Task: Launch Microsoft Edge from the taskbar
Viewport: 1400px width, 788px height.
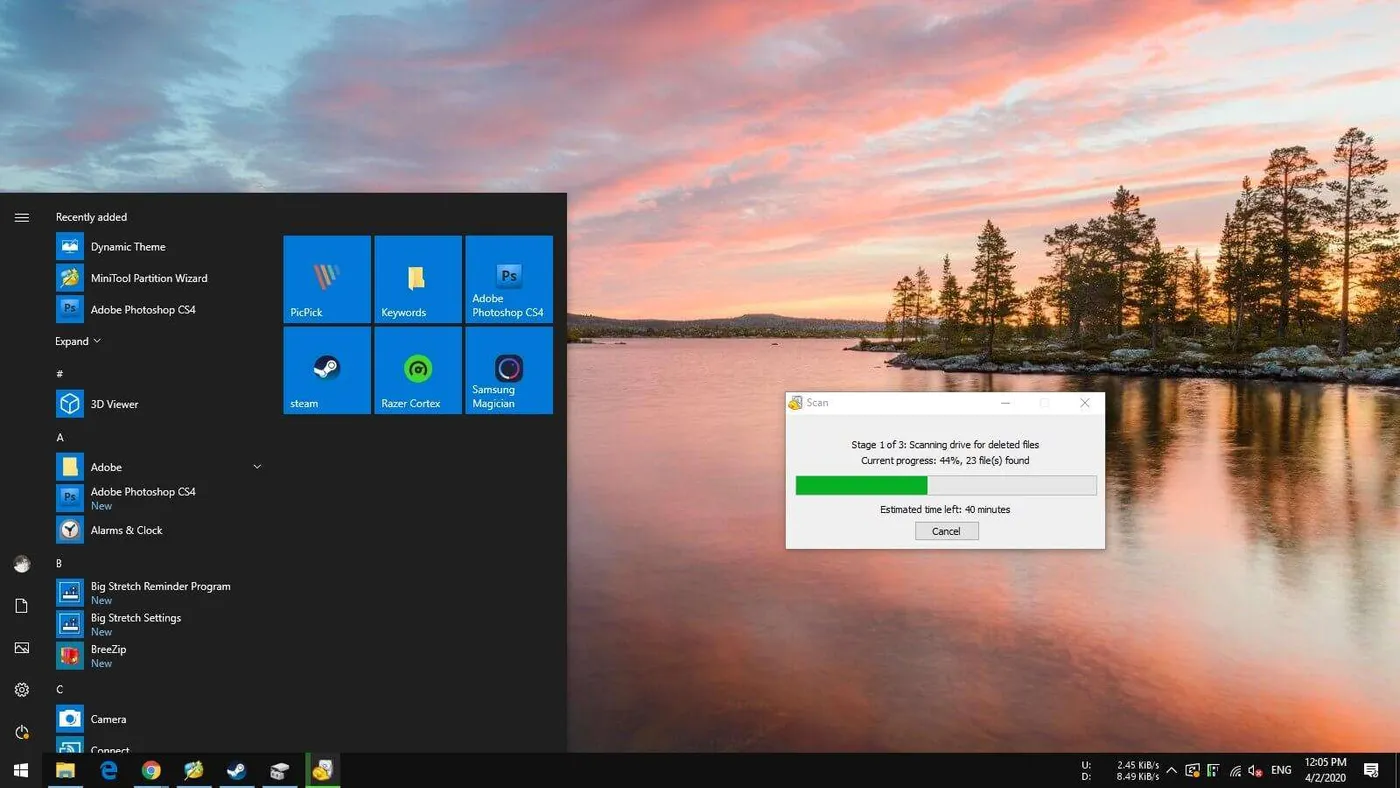Action: [108, 770]
